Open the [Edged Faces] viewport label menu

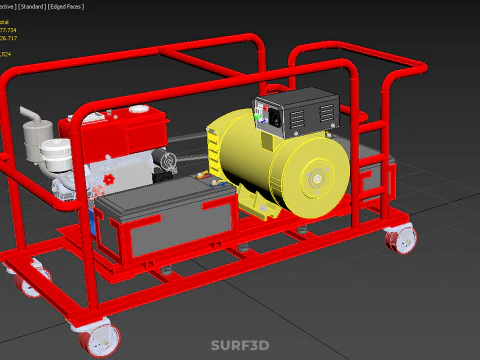tap(66, 7)
